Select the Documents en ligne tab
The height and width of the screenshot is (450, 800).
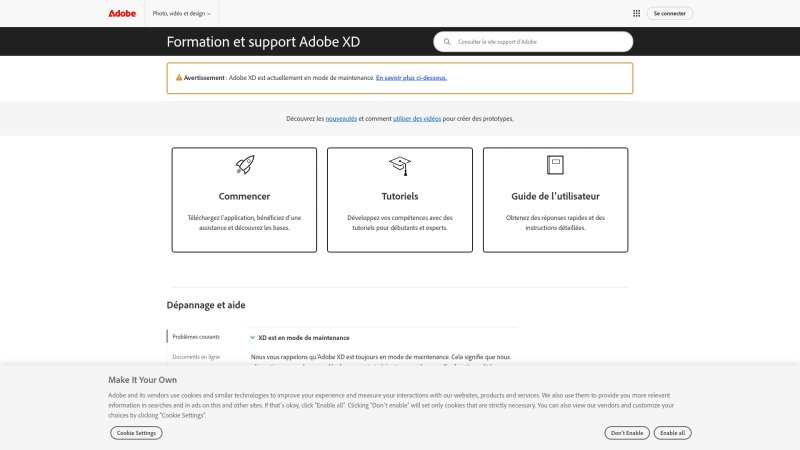click(196, 357)
